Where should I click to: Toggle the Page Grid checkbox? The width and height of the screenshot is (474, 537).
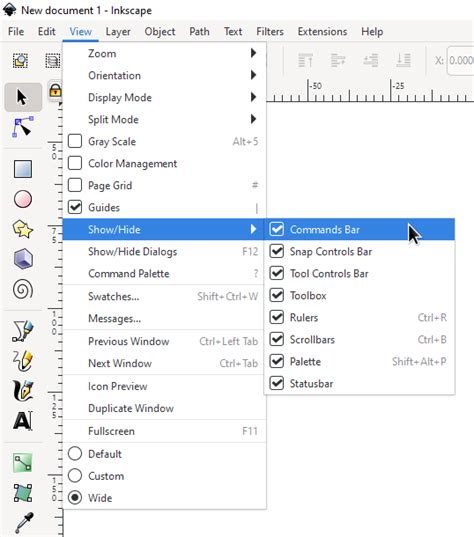(x=75, y=185)
